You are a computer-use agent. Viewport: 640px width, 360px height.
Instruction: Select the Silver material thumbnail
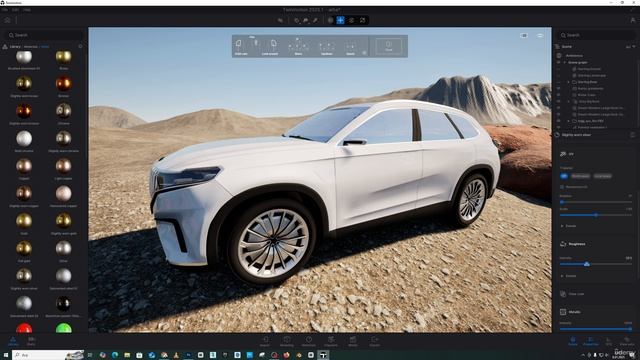point(64,248)
